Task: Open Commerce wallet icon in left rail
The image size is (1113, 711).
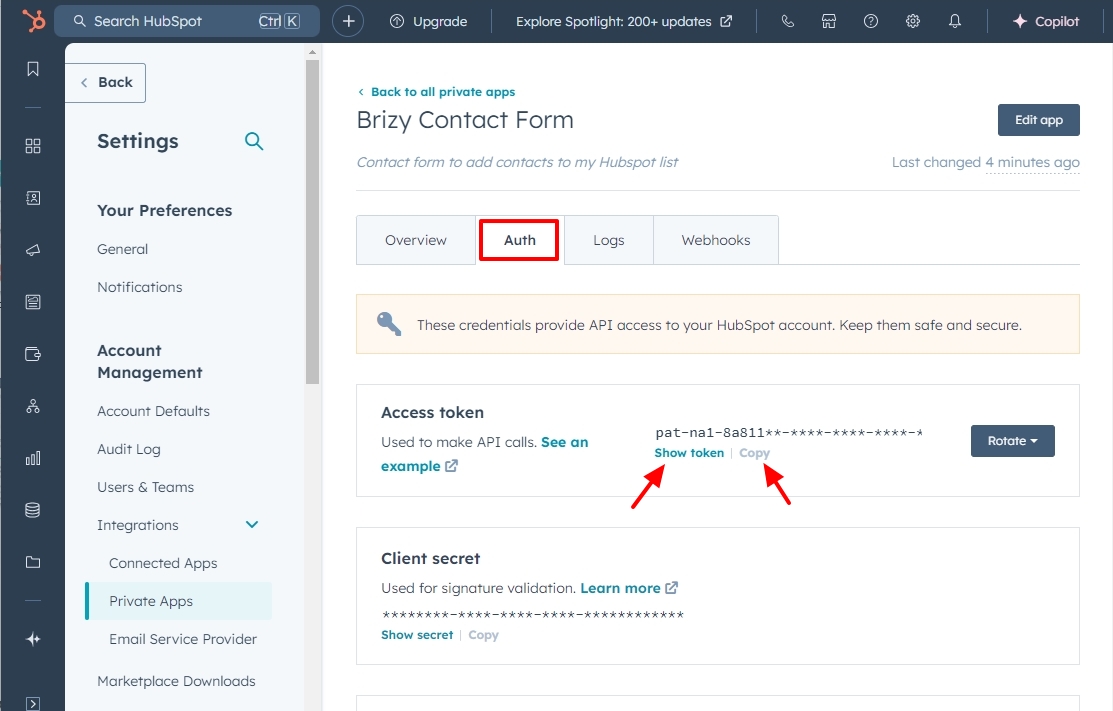Action: [x=33, y=354]
